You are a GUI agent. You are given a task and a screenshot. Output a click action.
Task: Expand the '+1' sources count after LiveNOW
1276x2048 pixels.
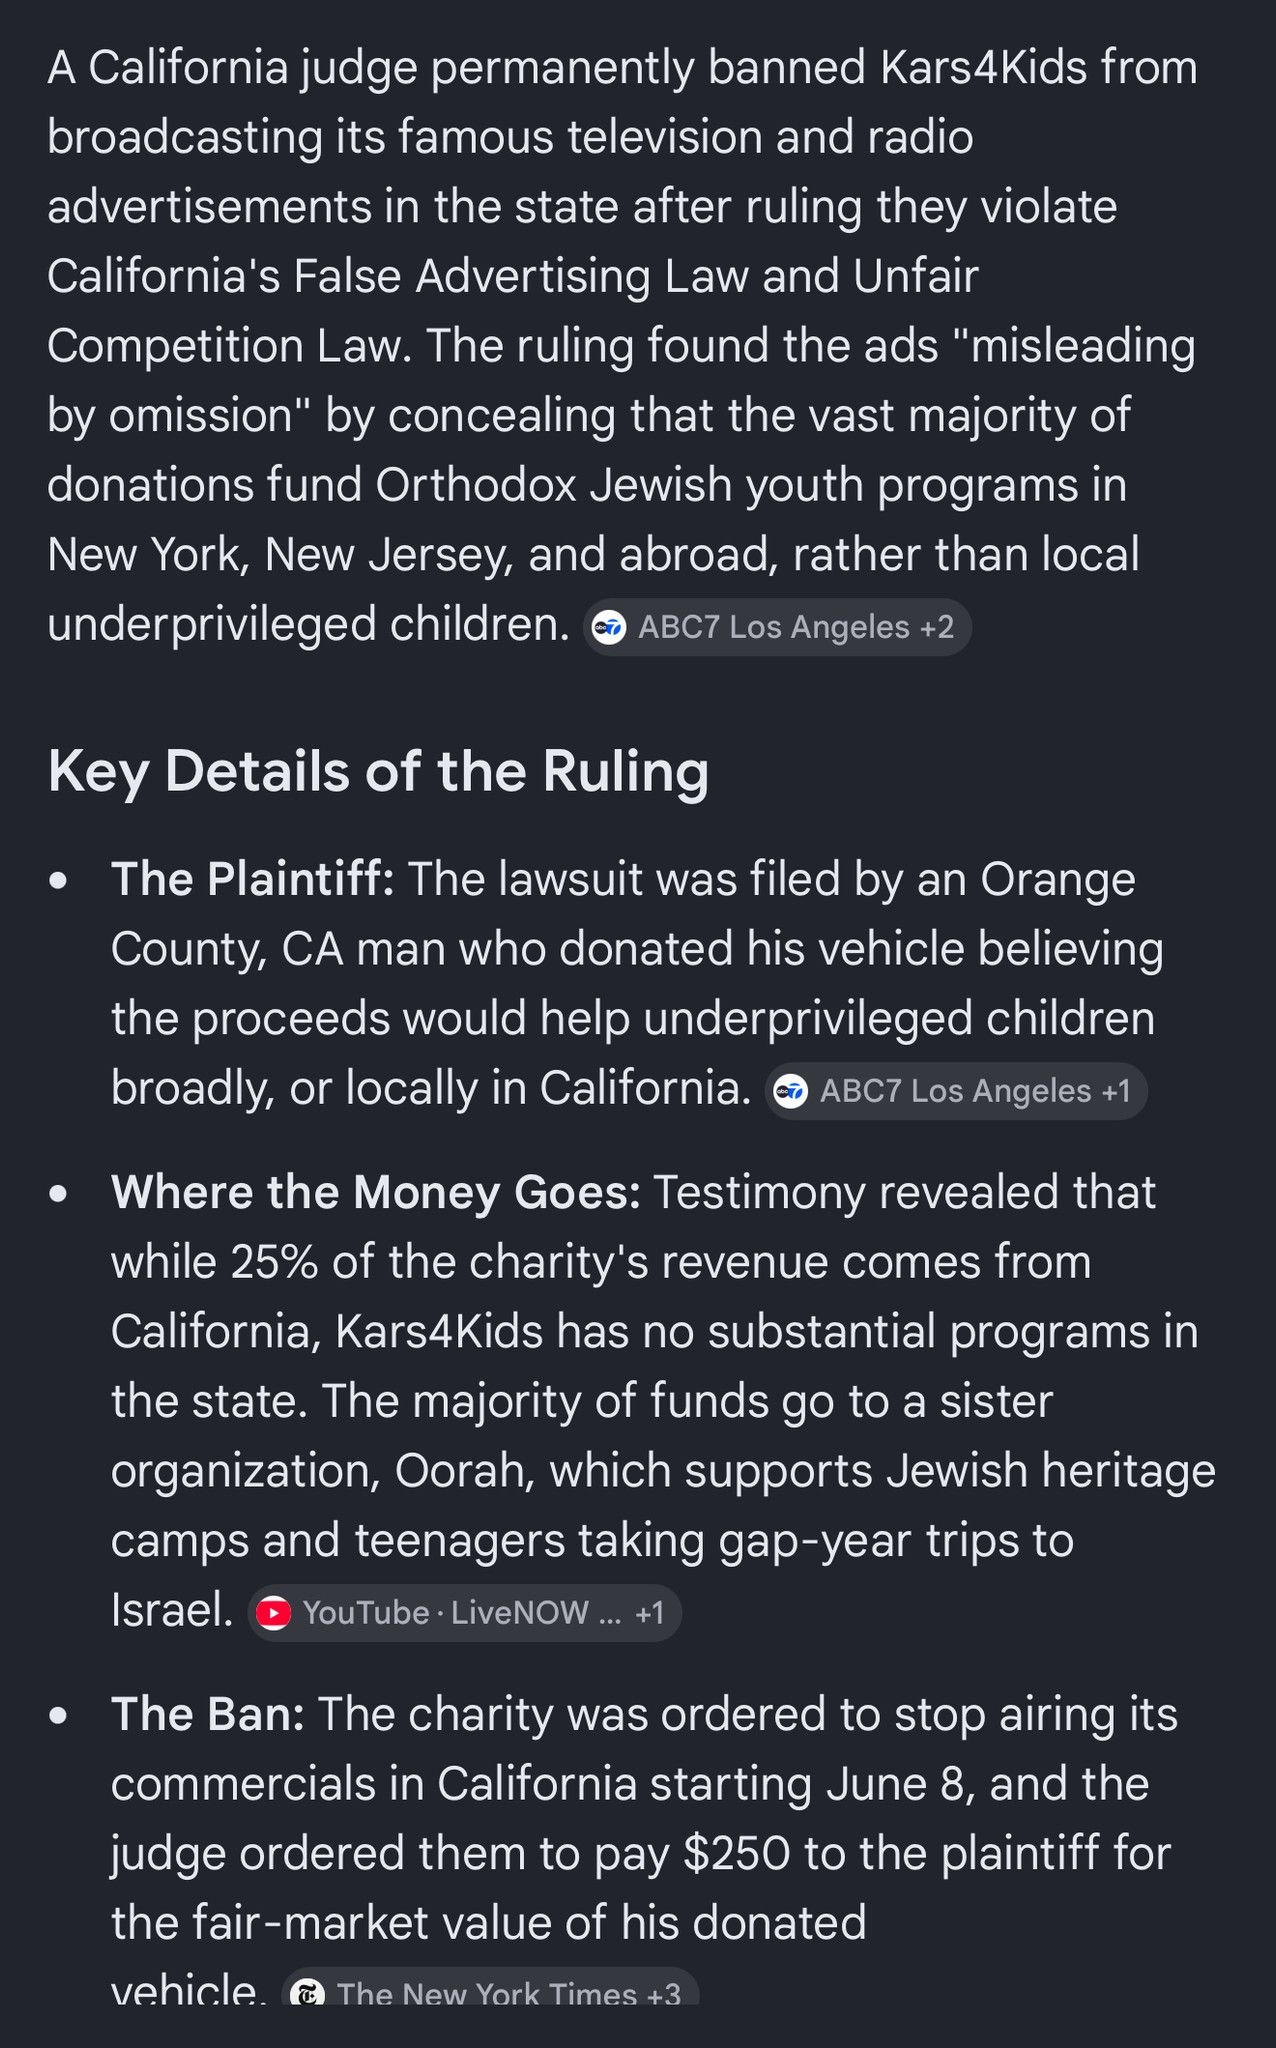tap(650, 1613)
